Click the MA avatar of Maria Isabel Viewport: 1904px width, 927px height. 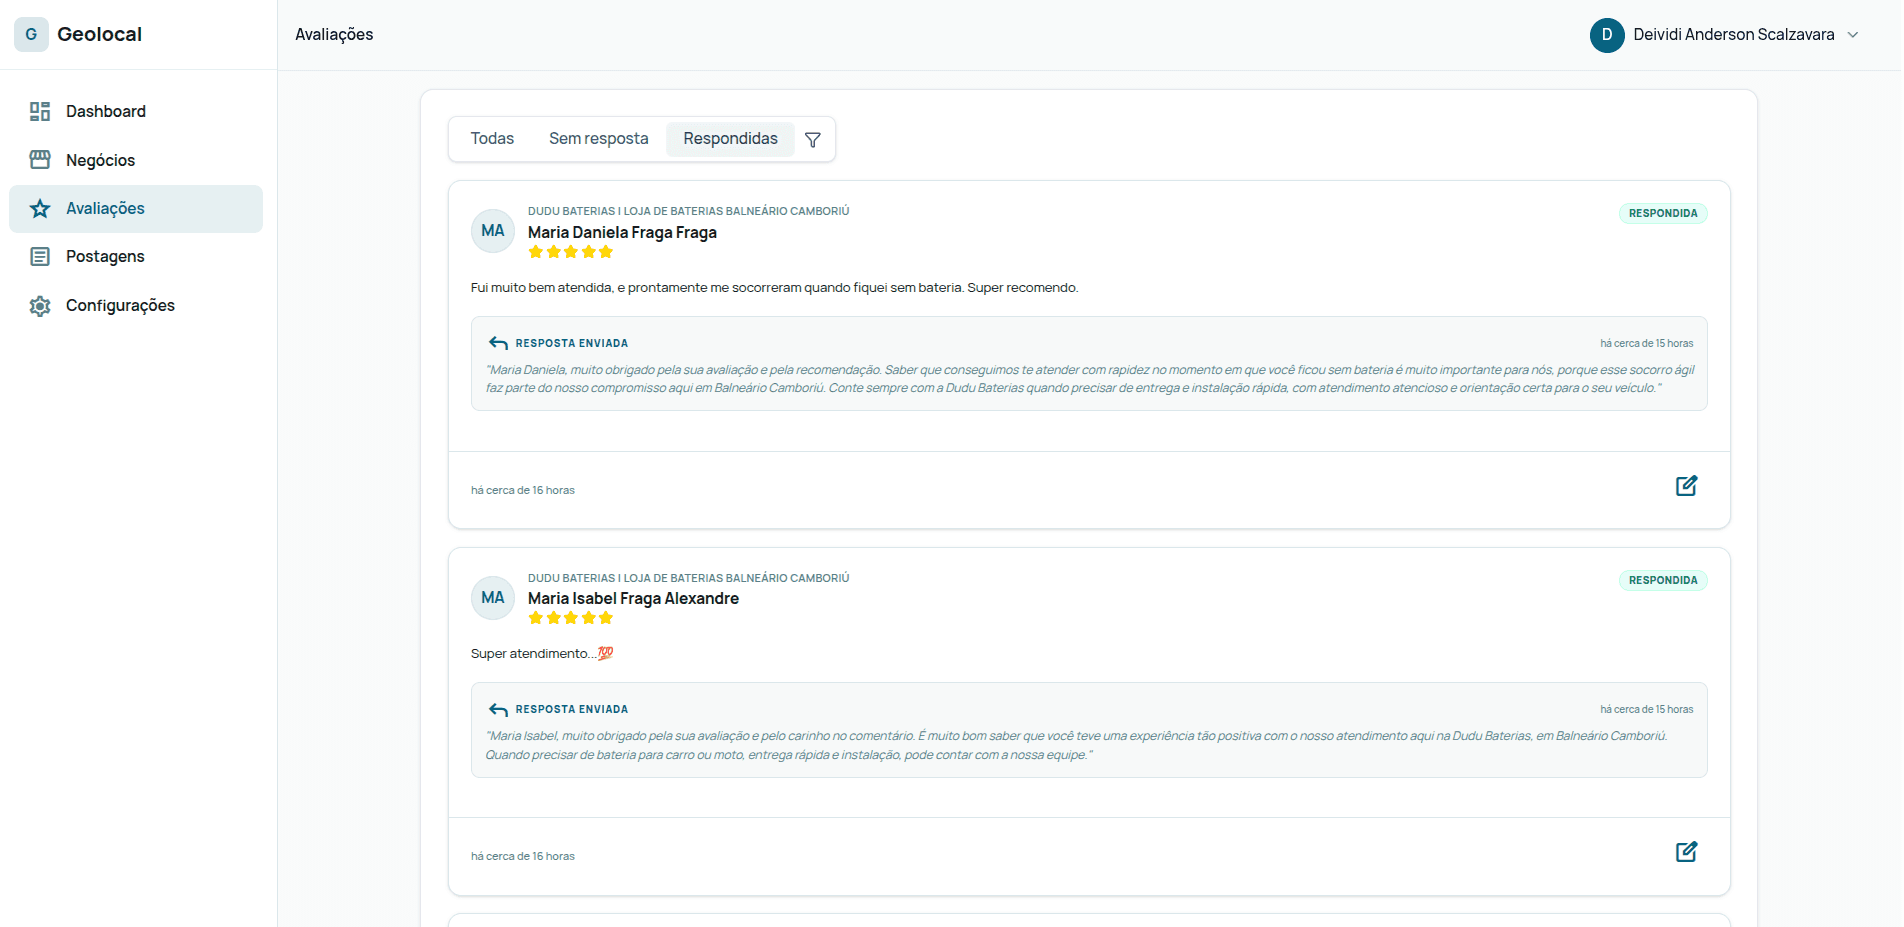coord(493,598)
